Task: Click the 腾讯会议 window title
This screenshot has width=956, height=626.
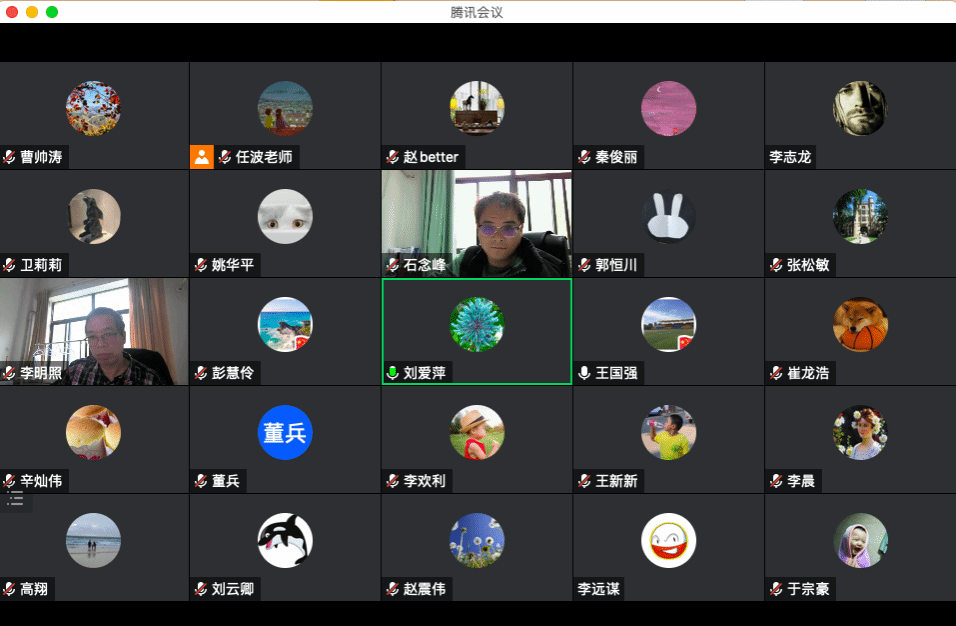Action: (477, 12)
